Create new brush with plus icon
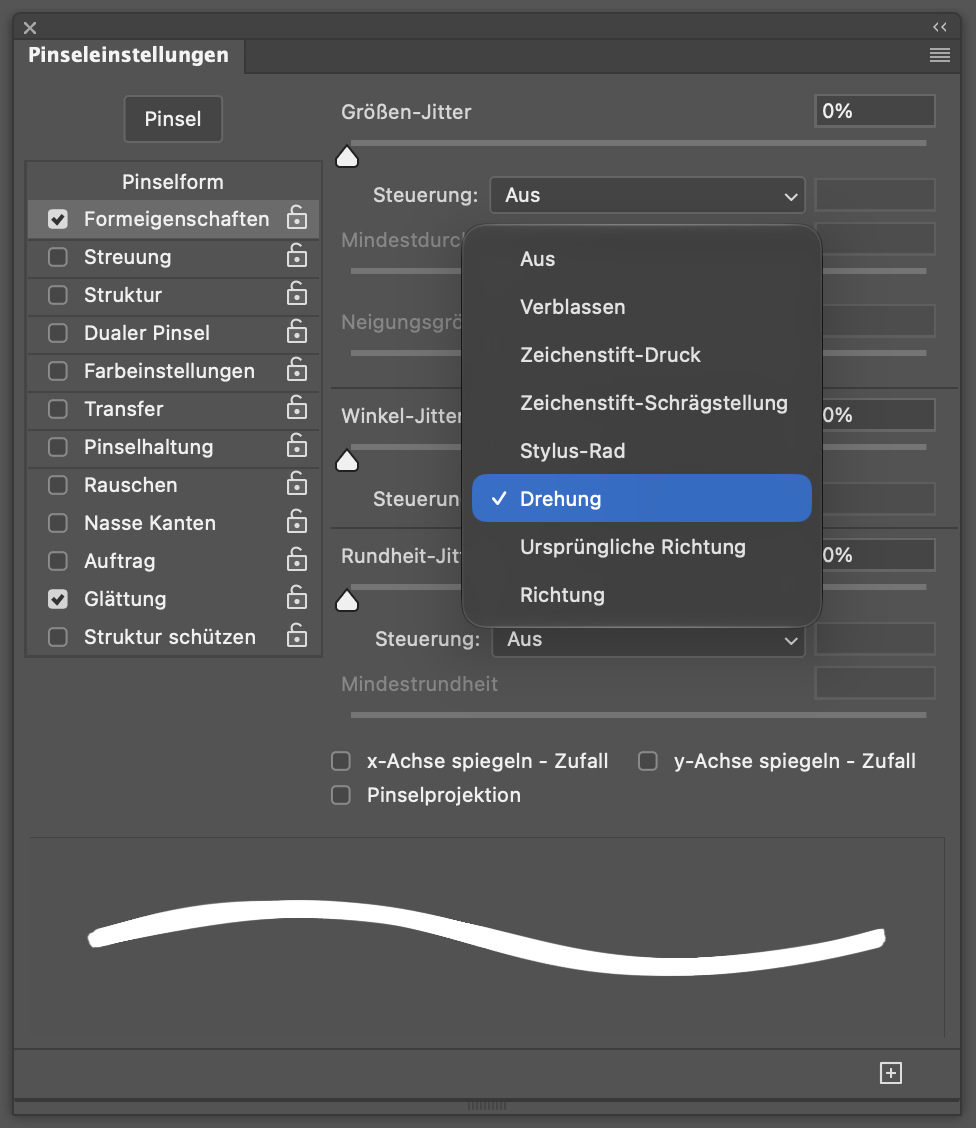 (x=890, y=1073)
